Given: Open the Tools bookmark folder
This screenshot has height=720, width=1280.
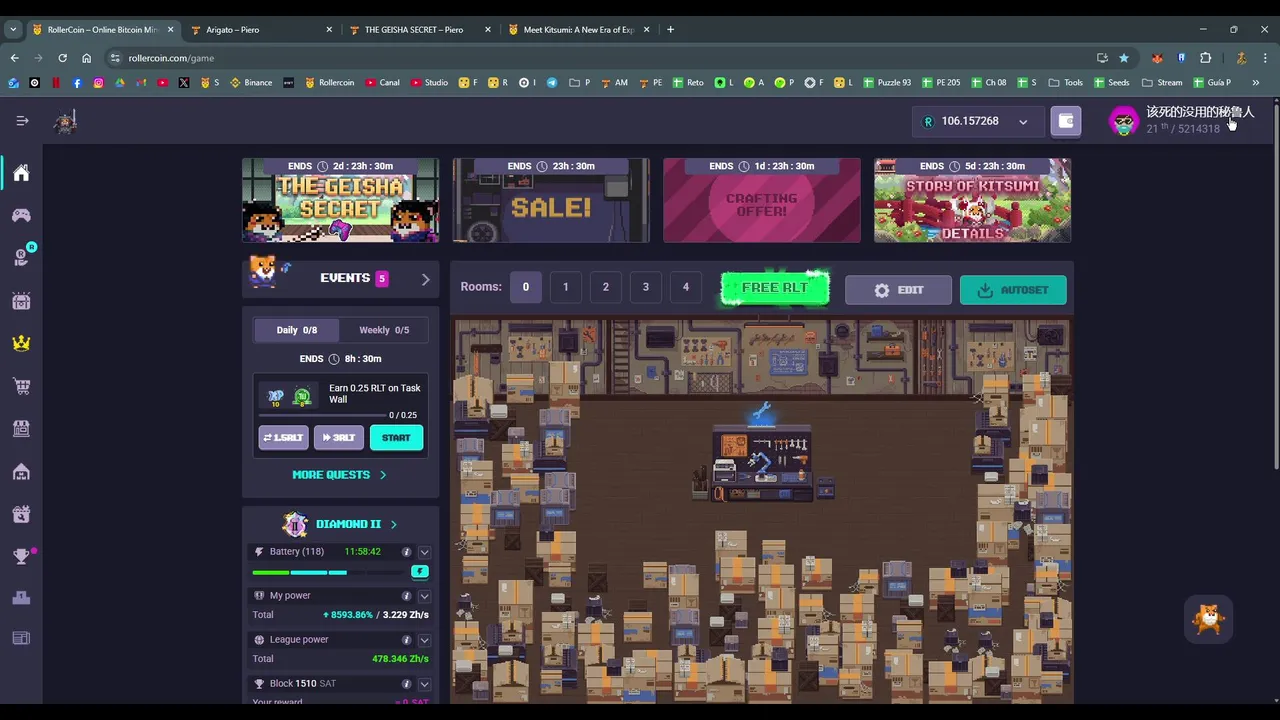Looking at the screenshot, I should coord(1065,83).
